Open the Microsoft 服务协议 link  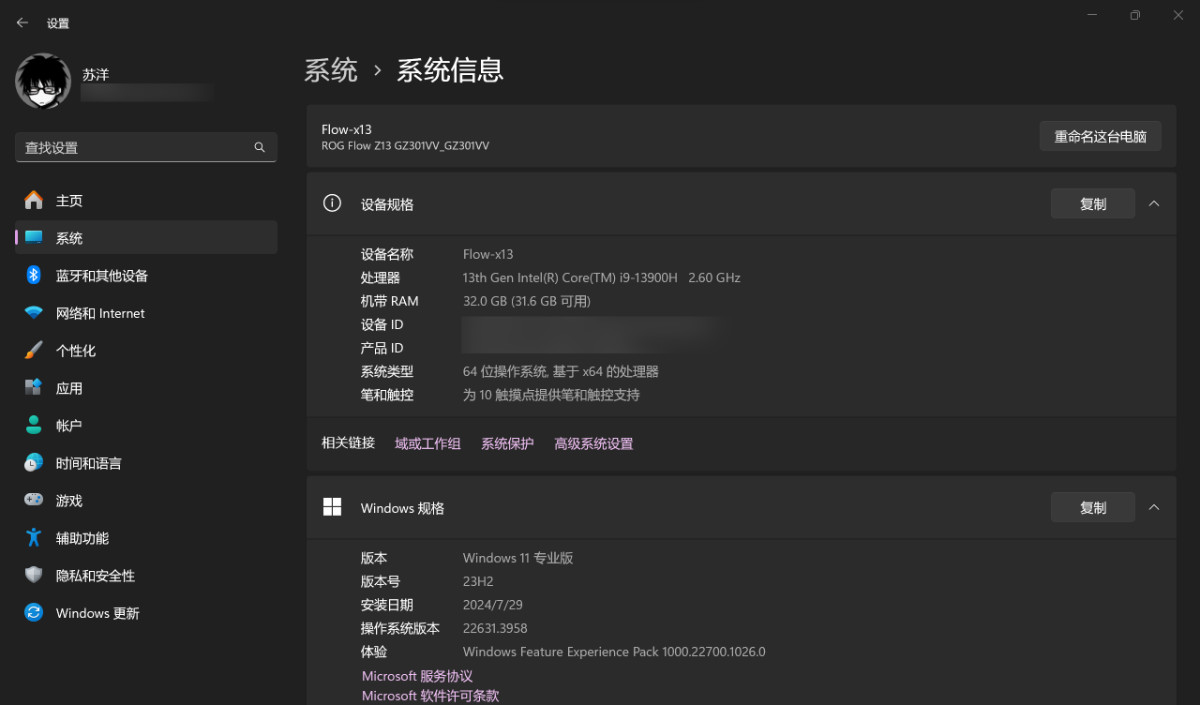pos(417,677)
